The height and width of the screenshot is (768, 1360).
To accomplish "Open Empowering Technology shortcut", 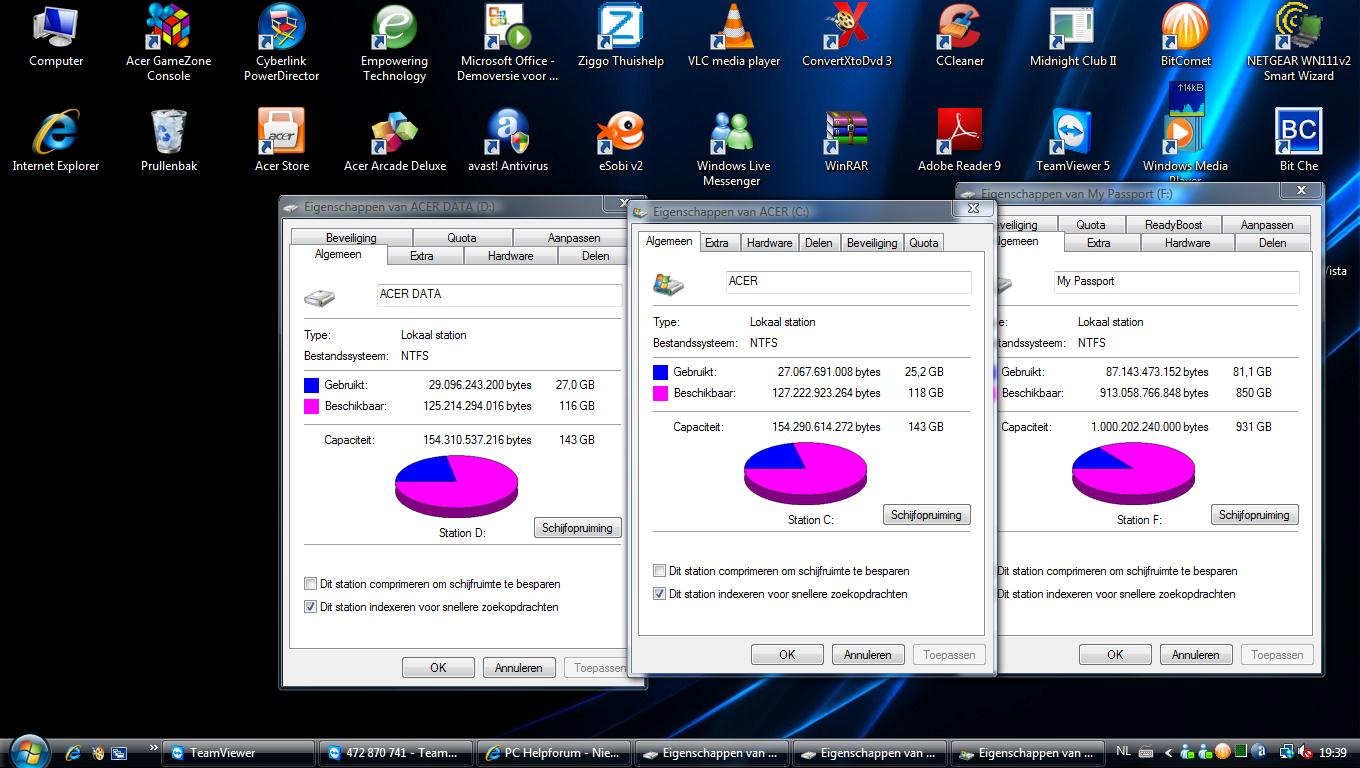I will (x=394, y=42).
